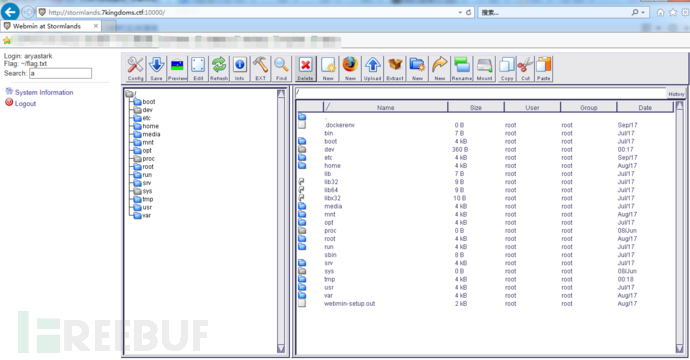Select tmp folder in directory tree

click(143, 199)
